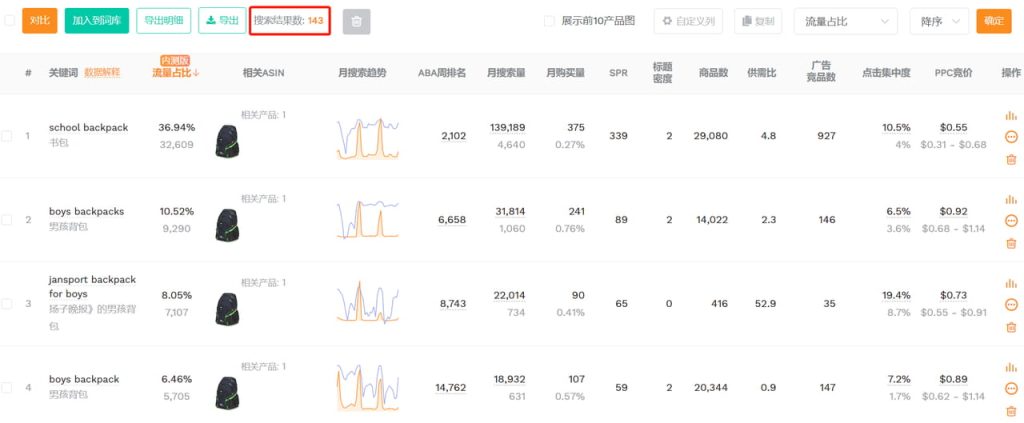Delete the boys backpacks keyword row
1024x423 pixels.
(1010, 243)
